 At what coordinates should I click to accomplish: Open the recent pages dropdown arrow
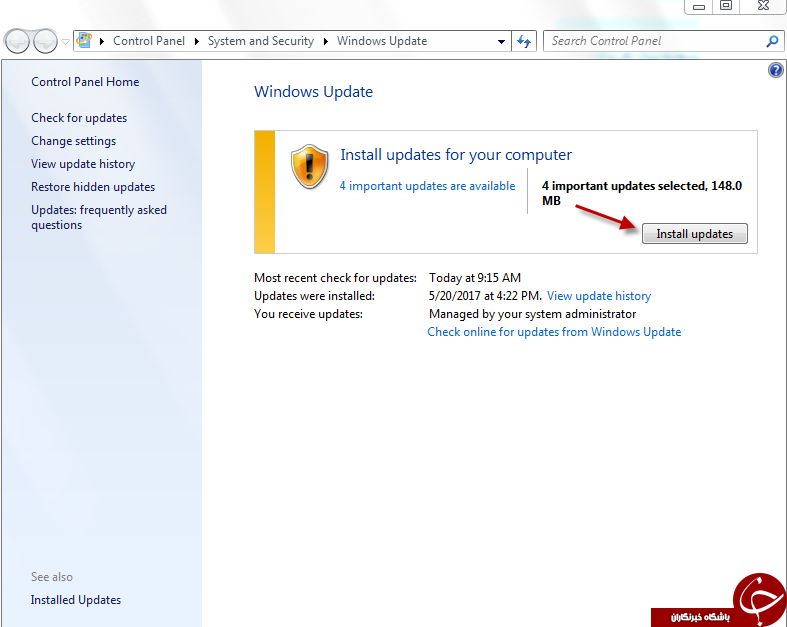click(x=65, y=42)
